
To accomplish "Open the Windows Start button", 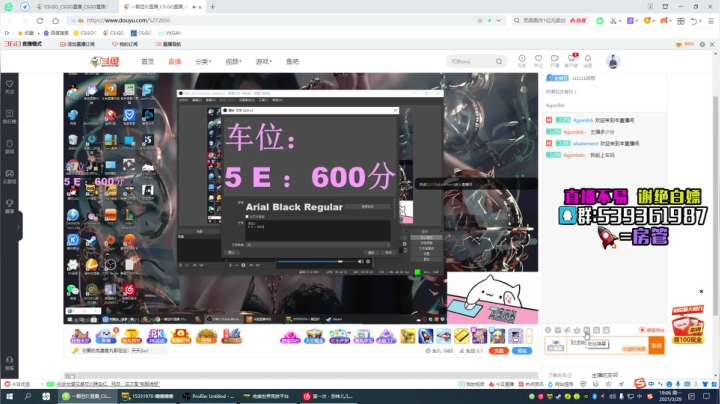I will 9,396.
